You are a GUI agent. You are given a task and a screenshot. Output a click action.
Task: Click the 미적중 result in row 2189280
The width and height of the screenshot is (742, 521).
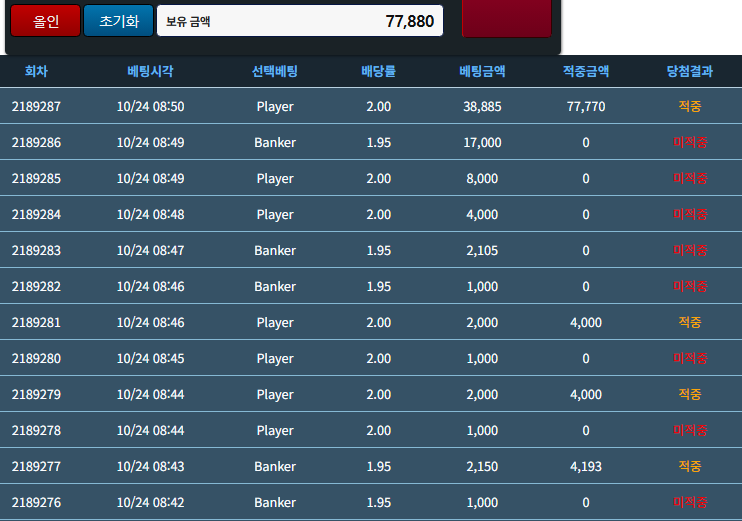(x=690, y=358)
